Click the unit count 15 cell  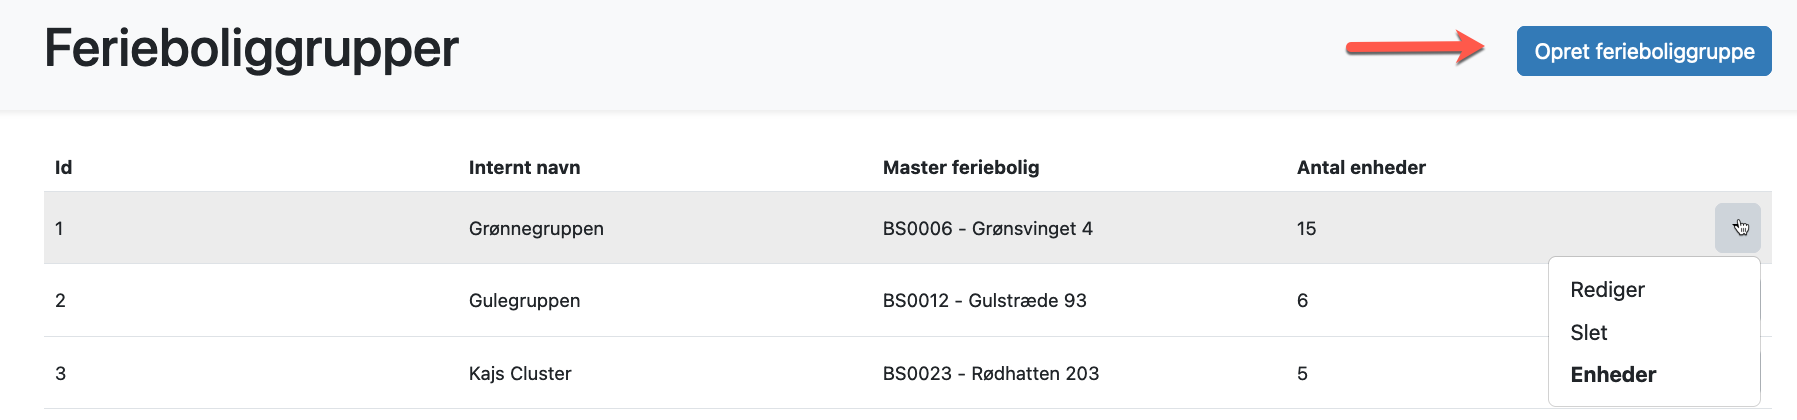(1306, 228)
